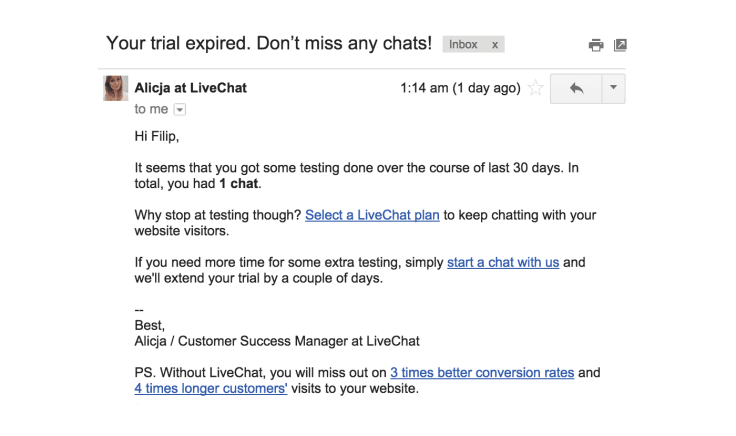Viewport: 736px width, 436px height.
Task: Reply using the arrow button
Action: coord(576,88)
